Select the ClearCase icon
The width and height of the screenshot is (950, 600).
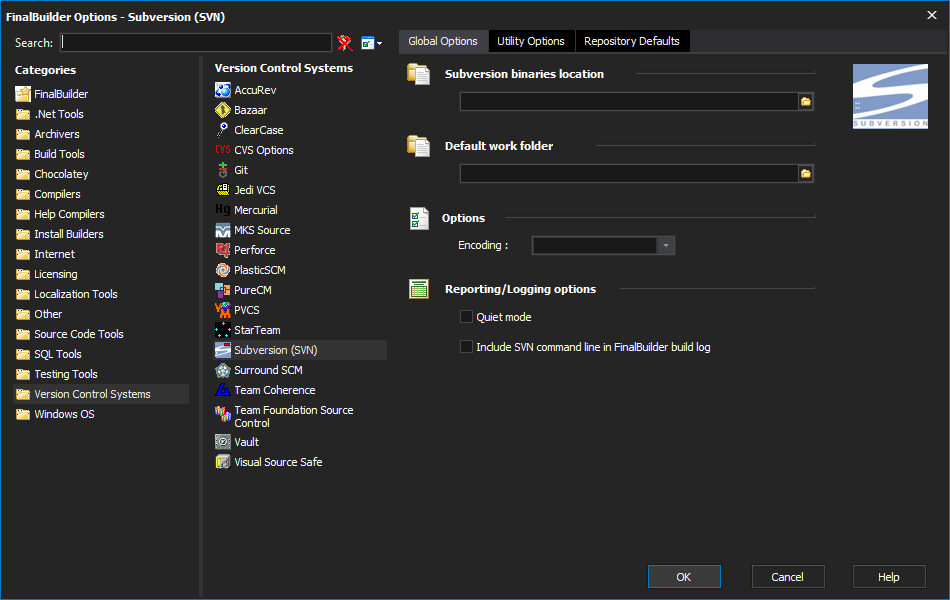pyautogui.click(x=223, y=130)
